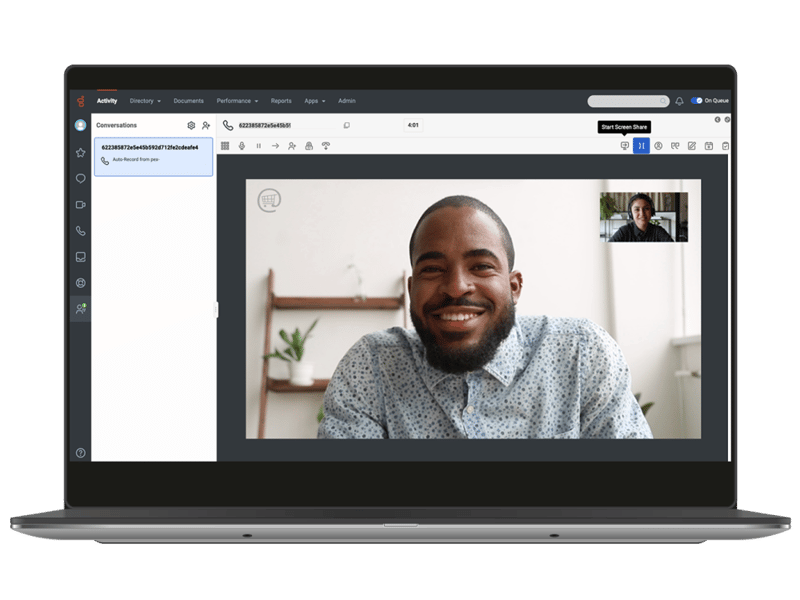
Task: Switch to the Documents tab
Action: (x=188, y=101)
